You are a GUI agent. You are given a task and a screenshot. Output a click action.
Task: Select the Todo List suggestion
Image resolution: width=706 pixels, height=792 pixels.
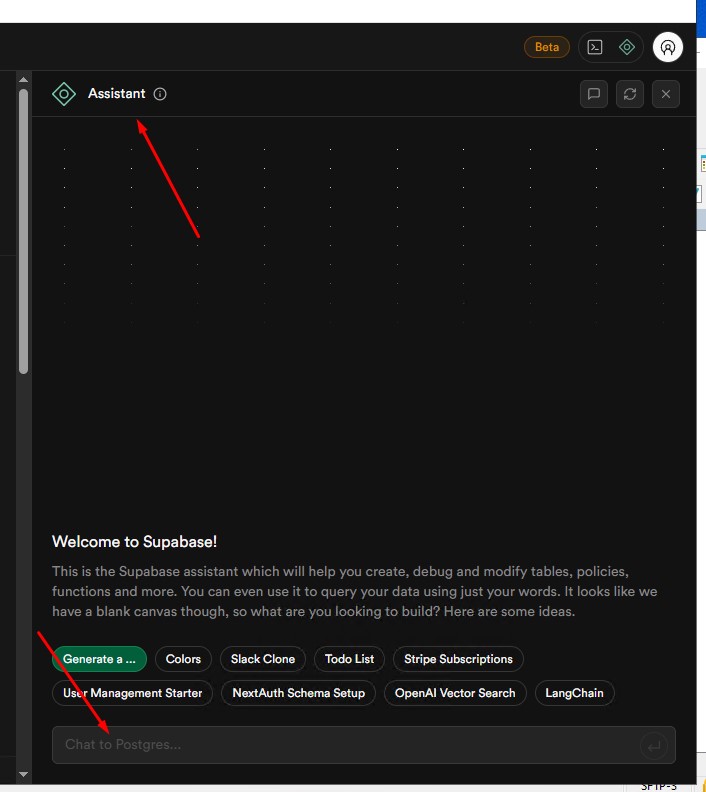pos(350,659)
